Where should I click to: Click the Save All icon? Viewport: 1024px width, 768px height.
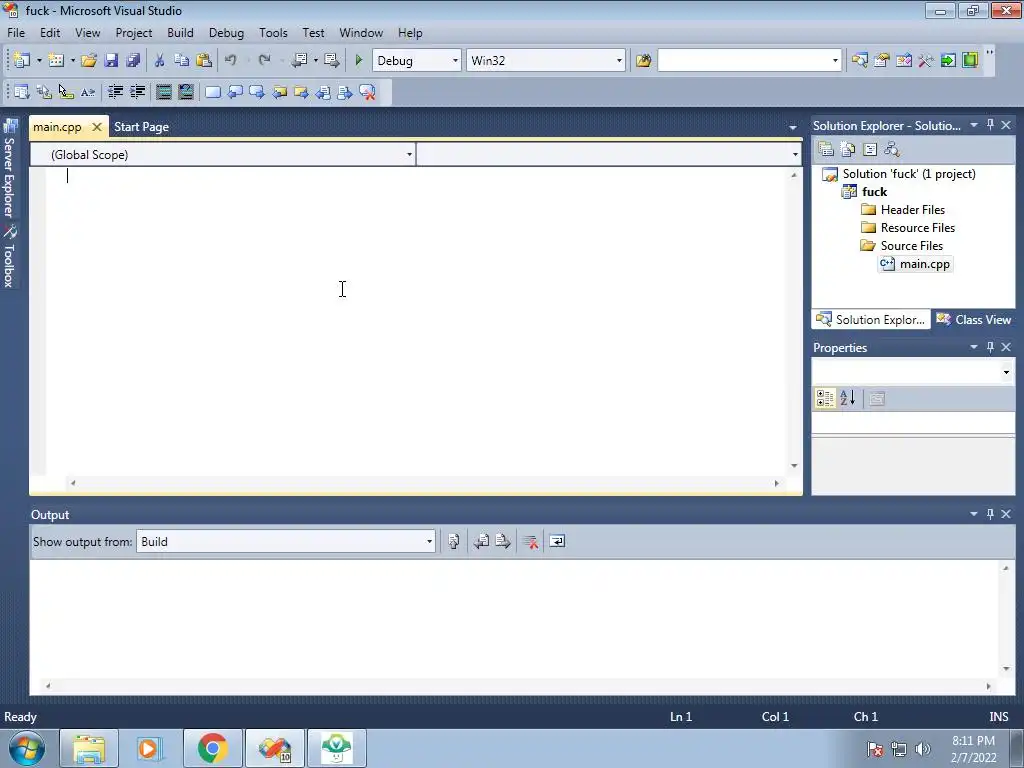(x=133, y=60)
